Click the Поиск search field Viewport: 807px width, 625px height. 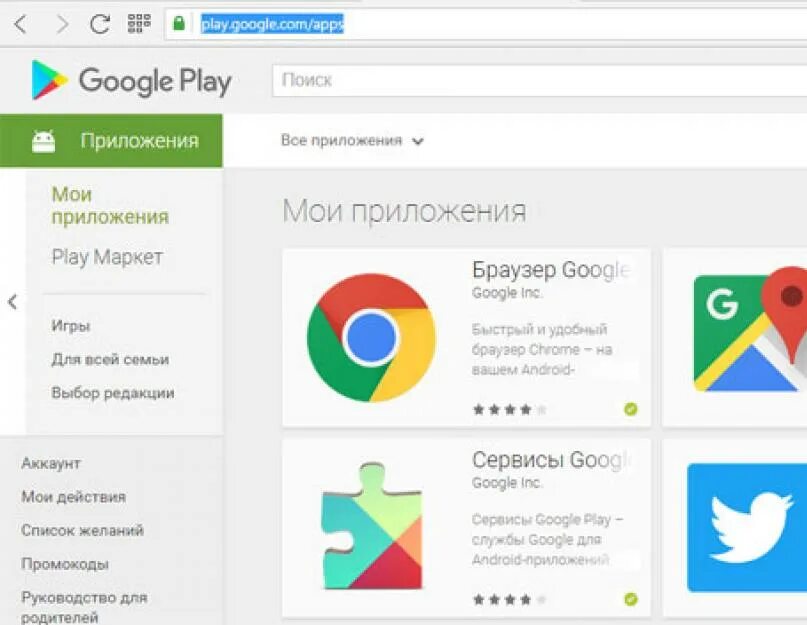pyautogui.click(x=539, y=80)
